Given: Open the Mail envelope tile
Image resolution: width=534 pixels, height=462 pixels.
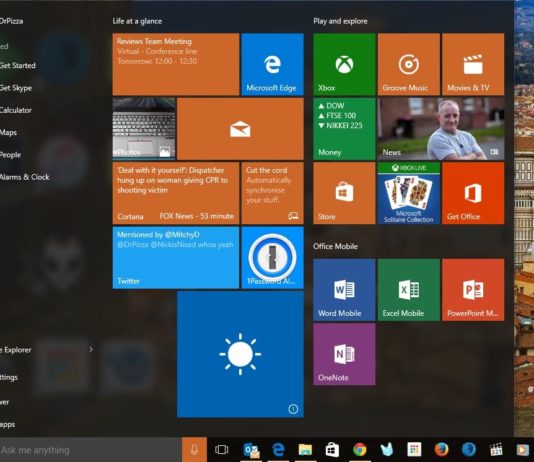Looking at the screenshot, I should point(240,129).
